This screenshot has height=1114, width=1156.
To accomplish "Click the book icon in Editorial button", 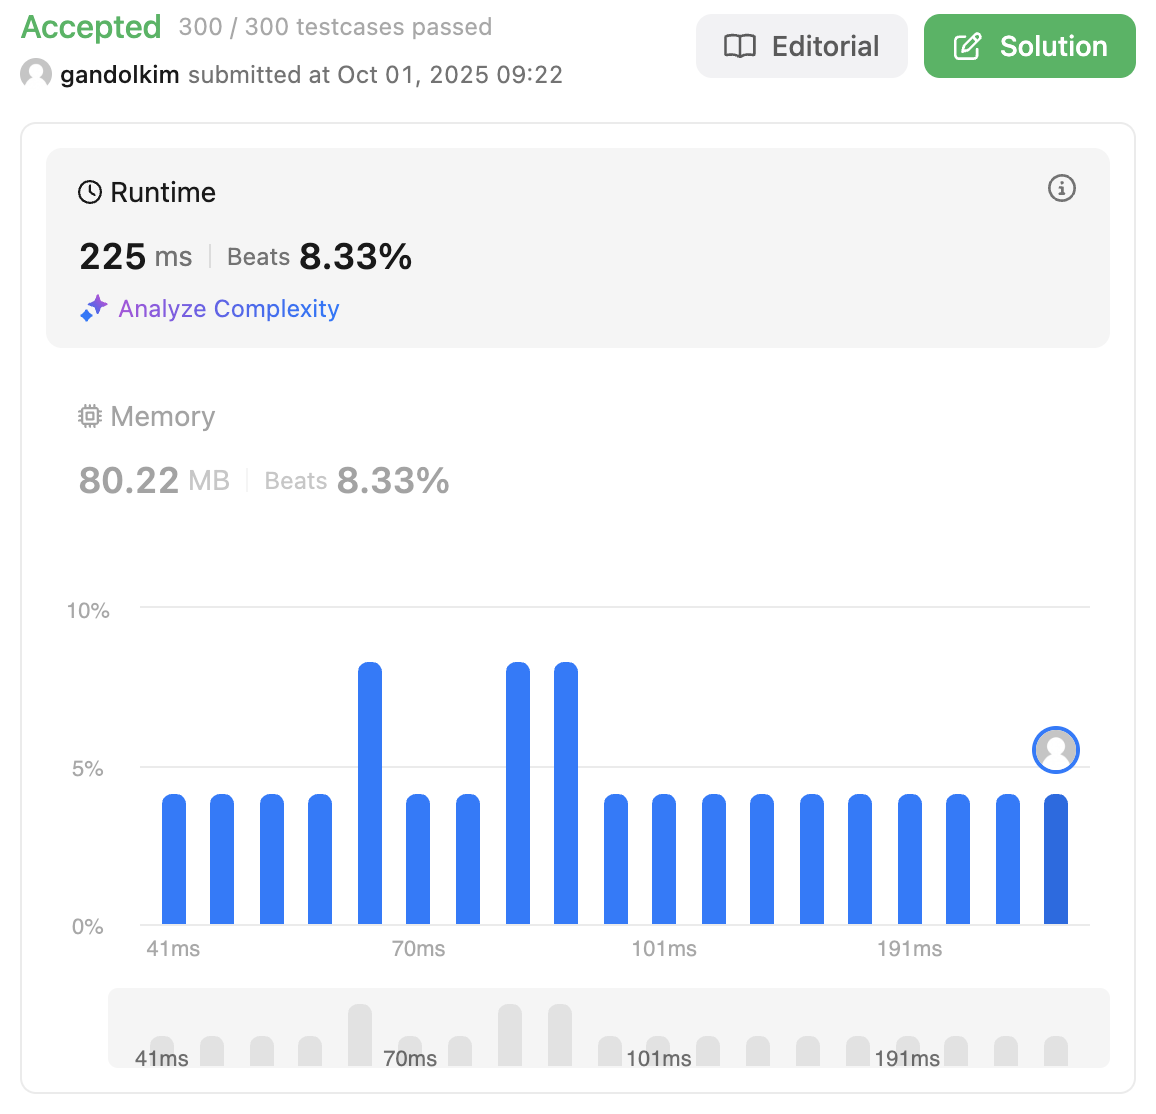I will [739, 46].
